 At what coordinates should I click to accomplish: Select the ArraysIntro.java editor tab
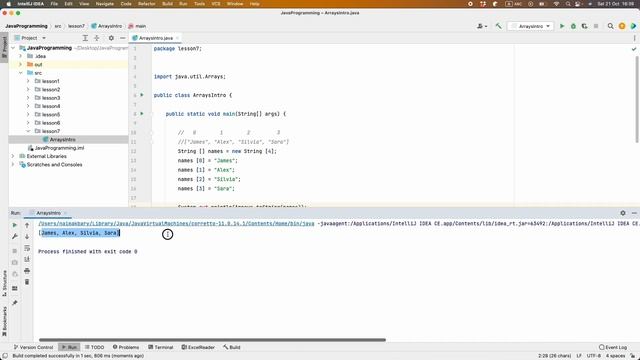(x=156, y=38)
